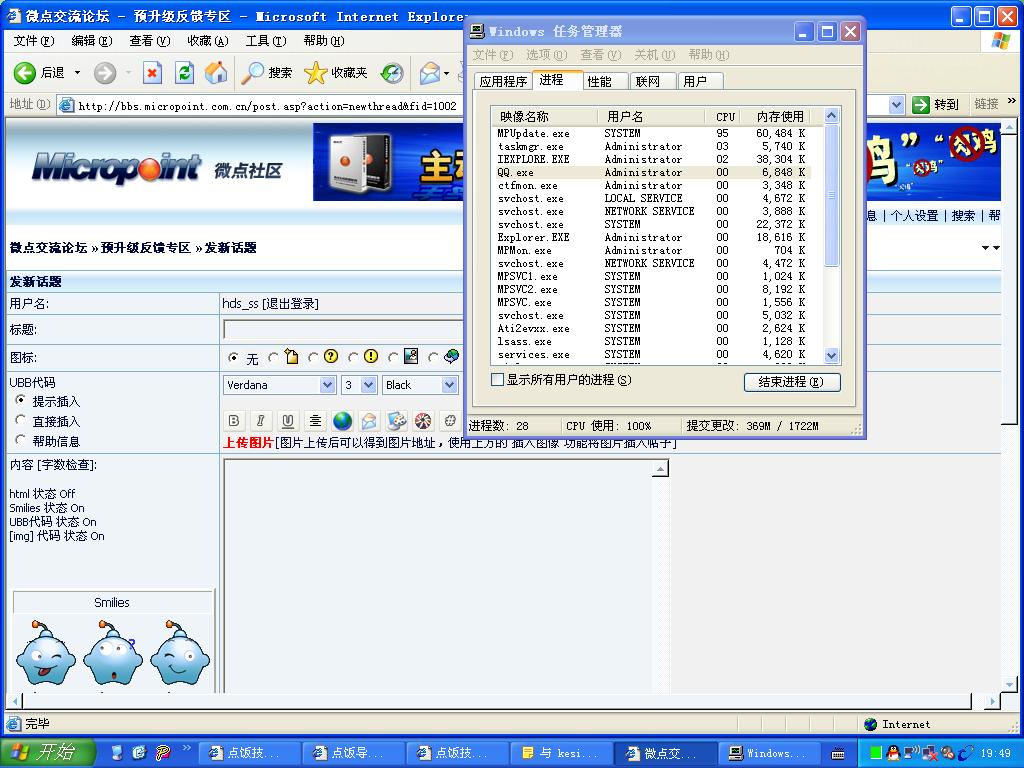Switch to the 联网 tab
Screen dimensions: 1024x768
(647, 81)
